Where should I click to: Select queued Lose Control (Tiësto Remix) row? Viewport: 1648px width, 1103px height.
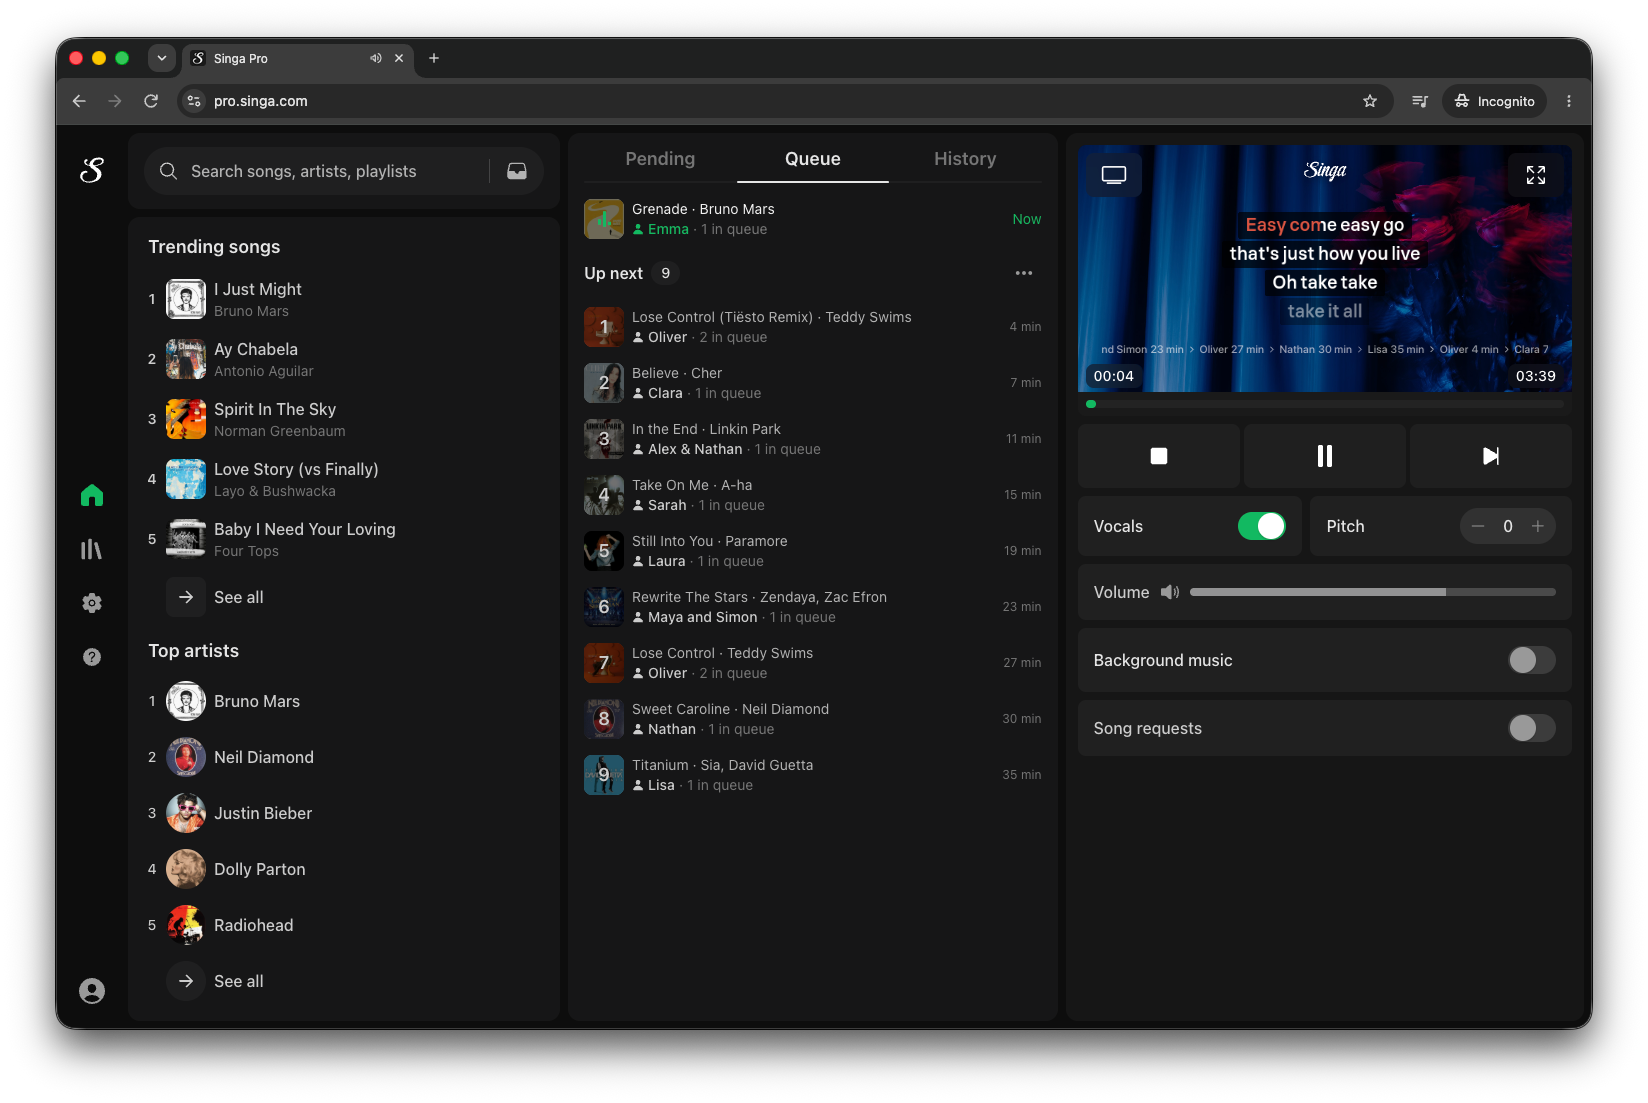point(813,327)
